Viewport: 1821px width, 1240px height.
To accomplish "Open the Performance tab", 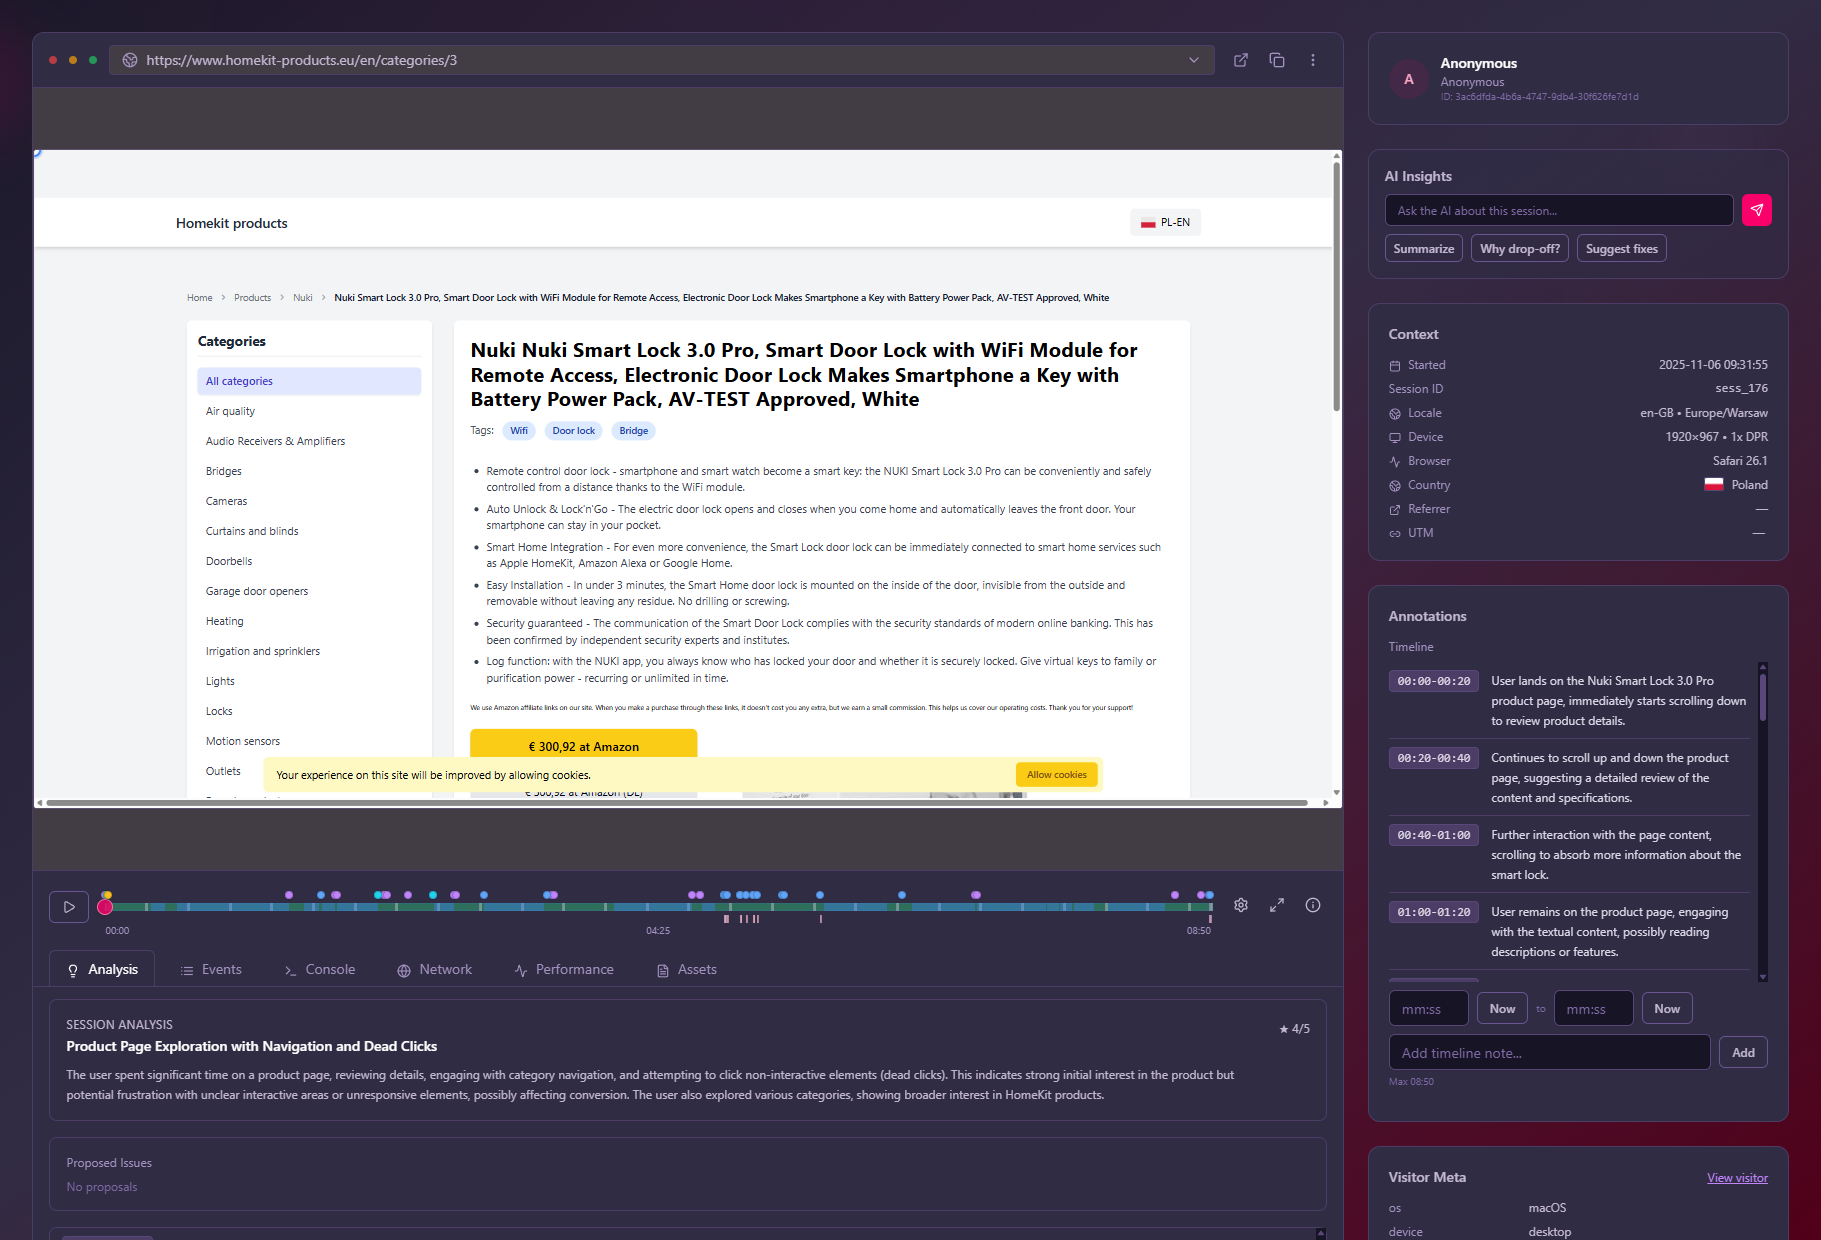I will (x=564, y=970).
